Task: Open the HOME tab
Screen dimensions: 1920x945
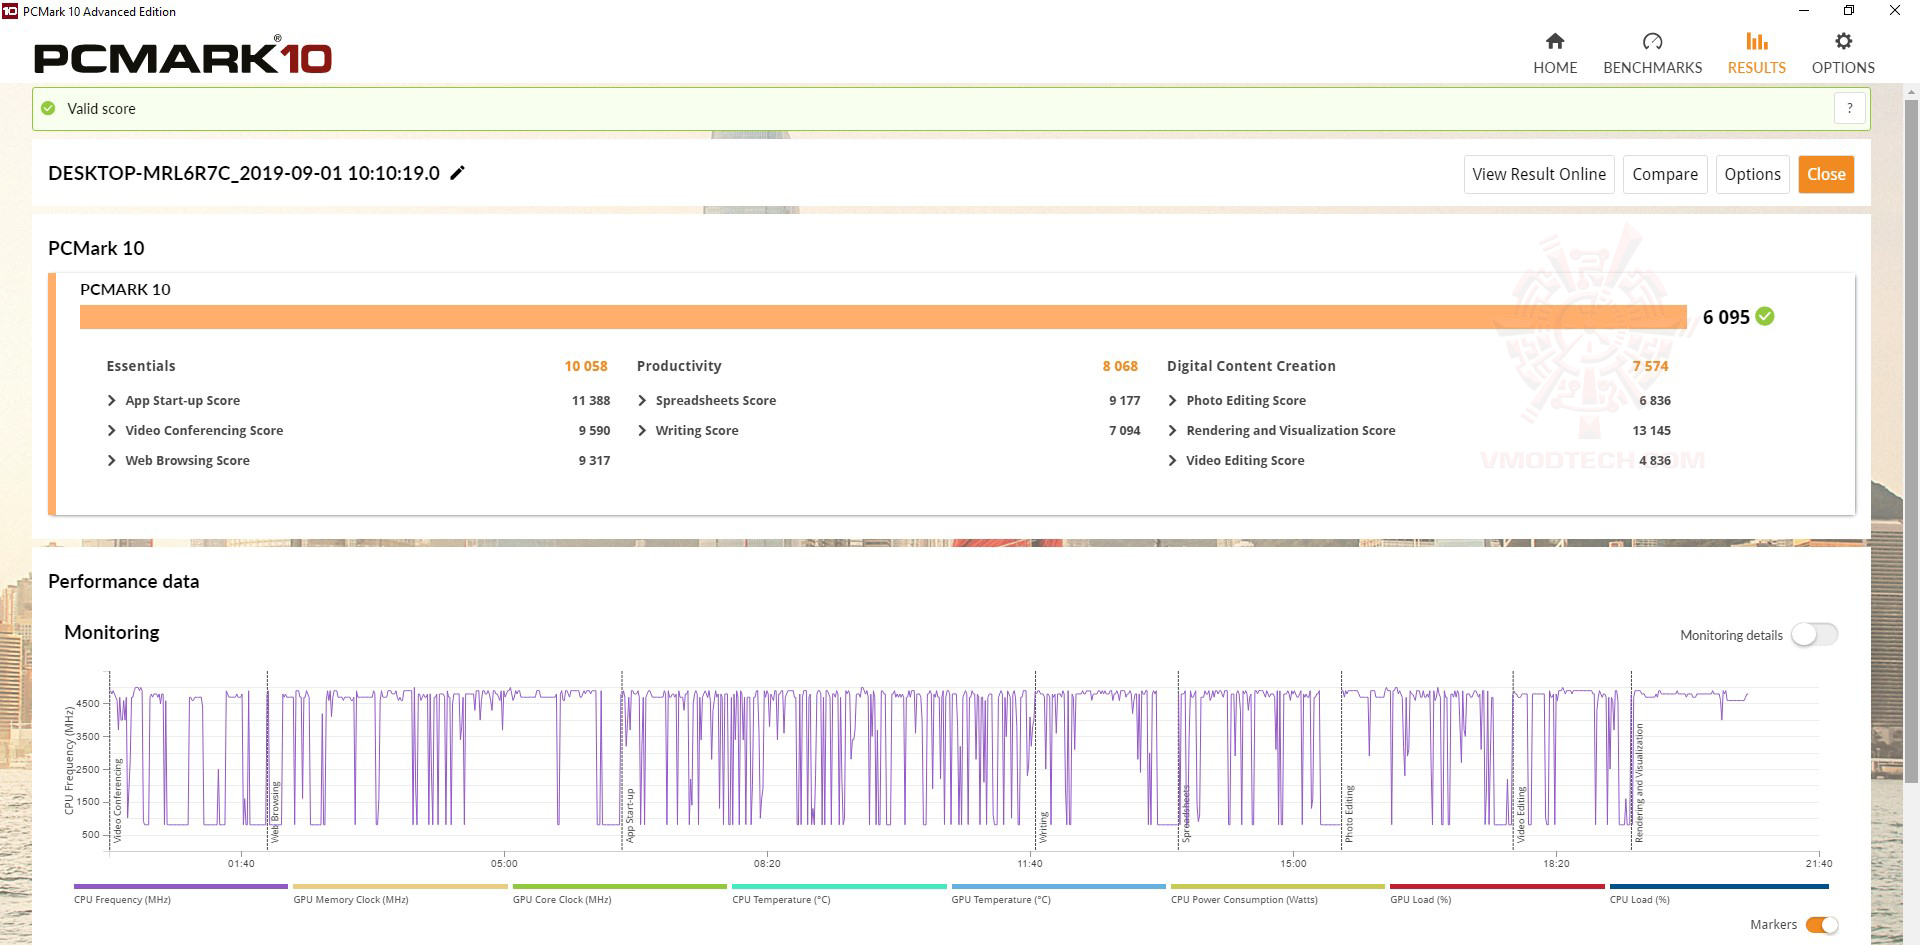Action: tap(1555, 54)
